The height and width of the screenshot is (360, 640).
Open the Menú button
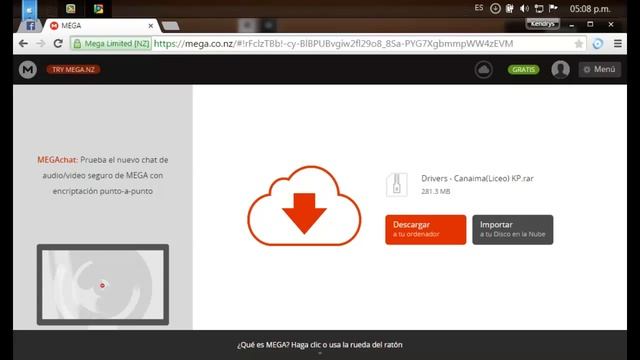click(600, 69)
